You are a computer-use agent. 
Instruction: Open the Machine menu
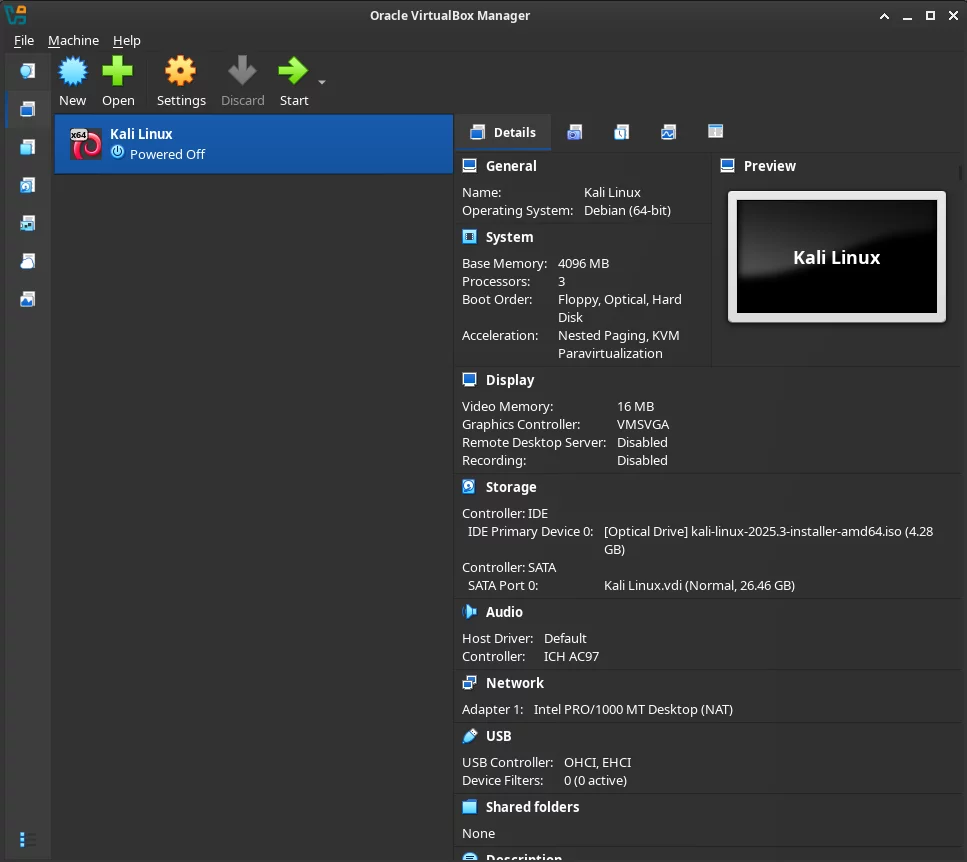pos(73,40)
